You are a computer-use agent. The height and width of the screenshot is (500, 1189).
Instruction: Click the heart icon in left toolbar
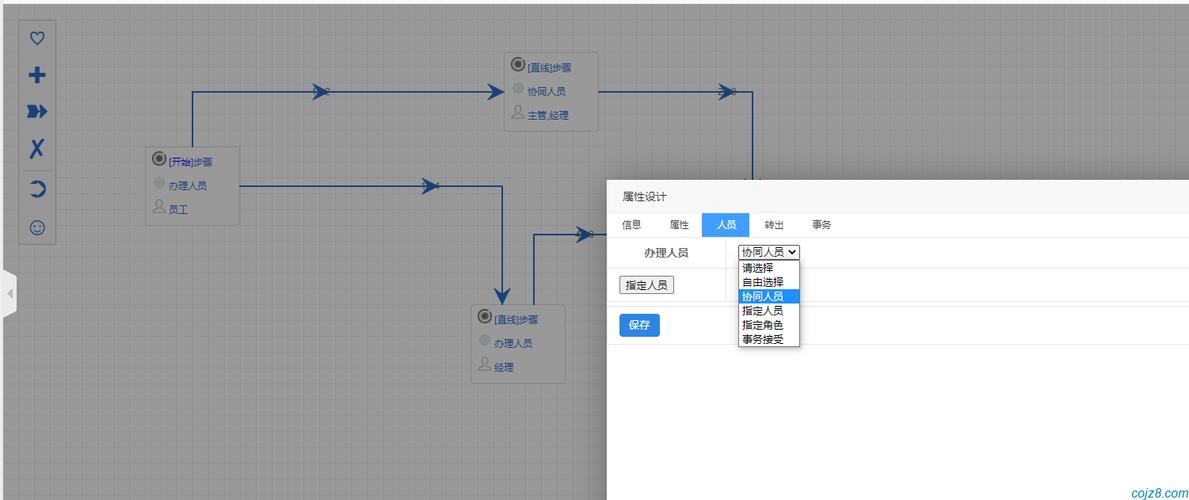pyautogui.click(x=36, y=39)
